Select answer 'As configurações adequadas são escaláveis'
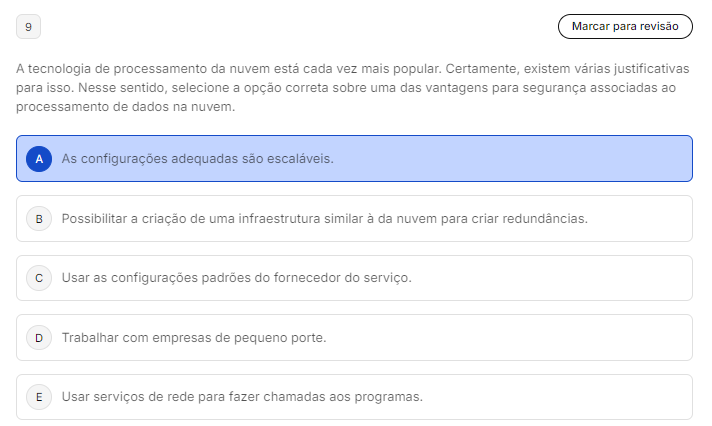 tap(197, 159)
